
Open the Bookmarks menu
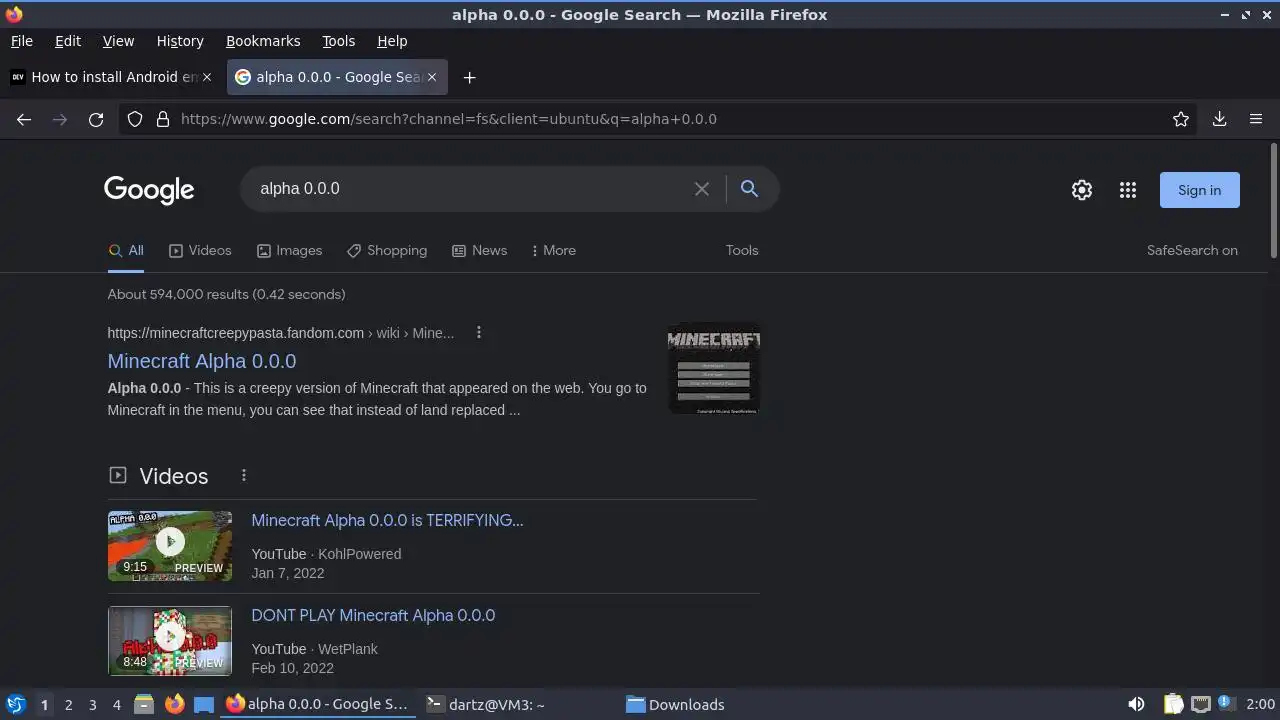263,41
